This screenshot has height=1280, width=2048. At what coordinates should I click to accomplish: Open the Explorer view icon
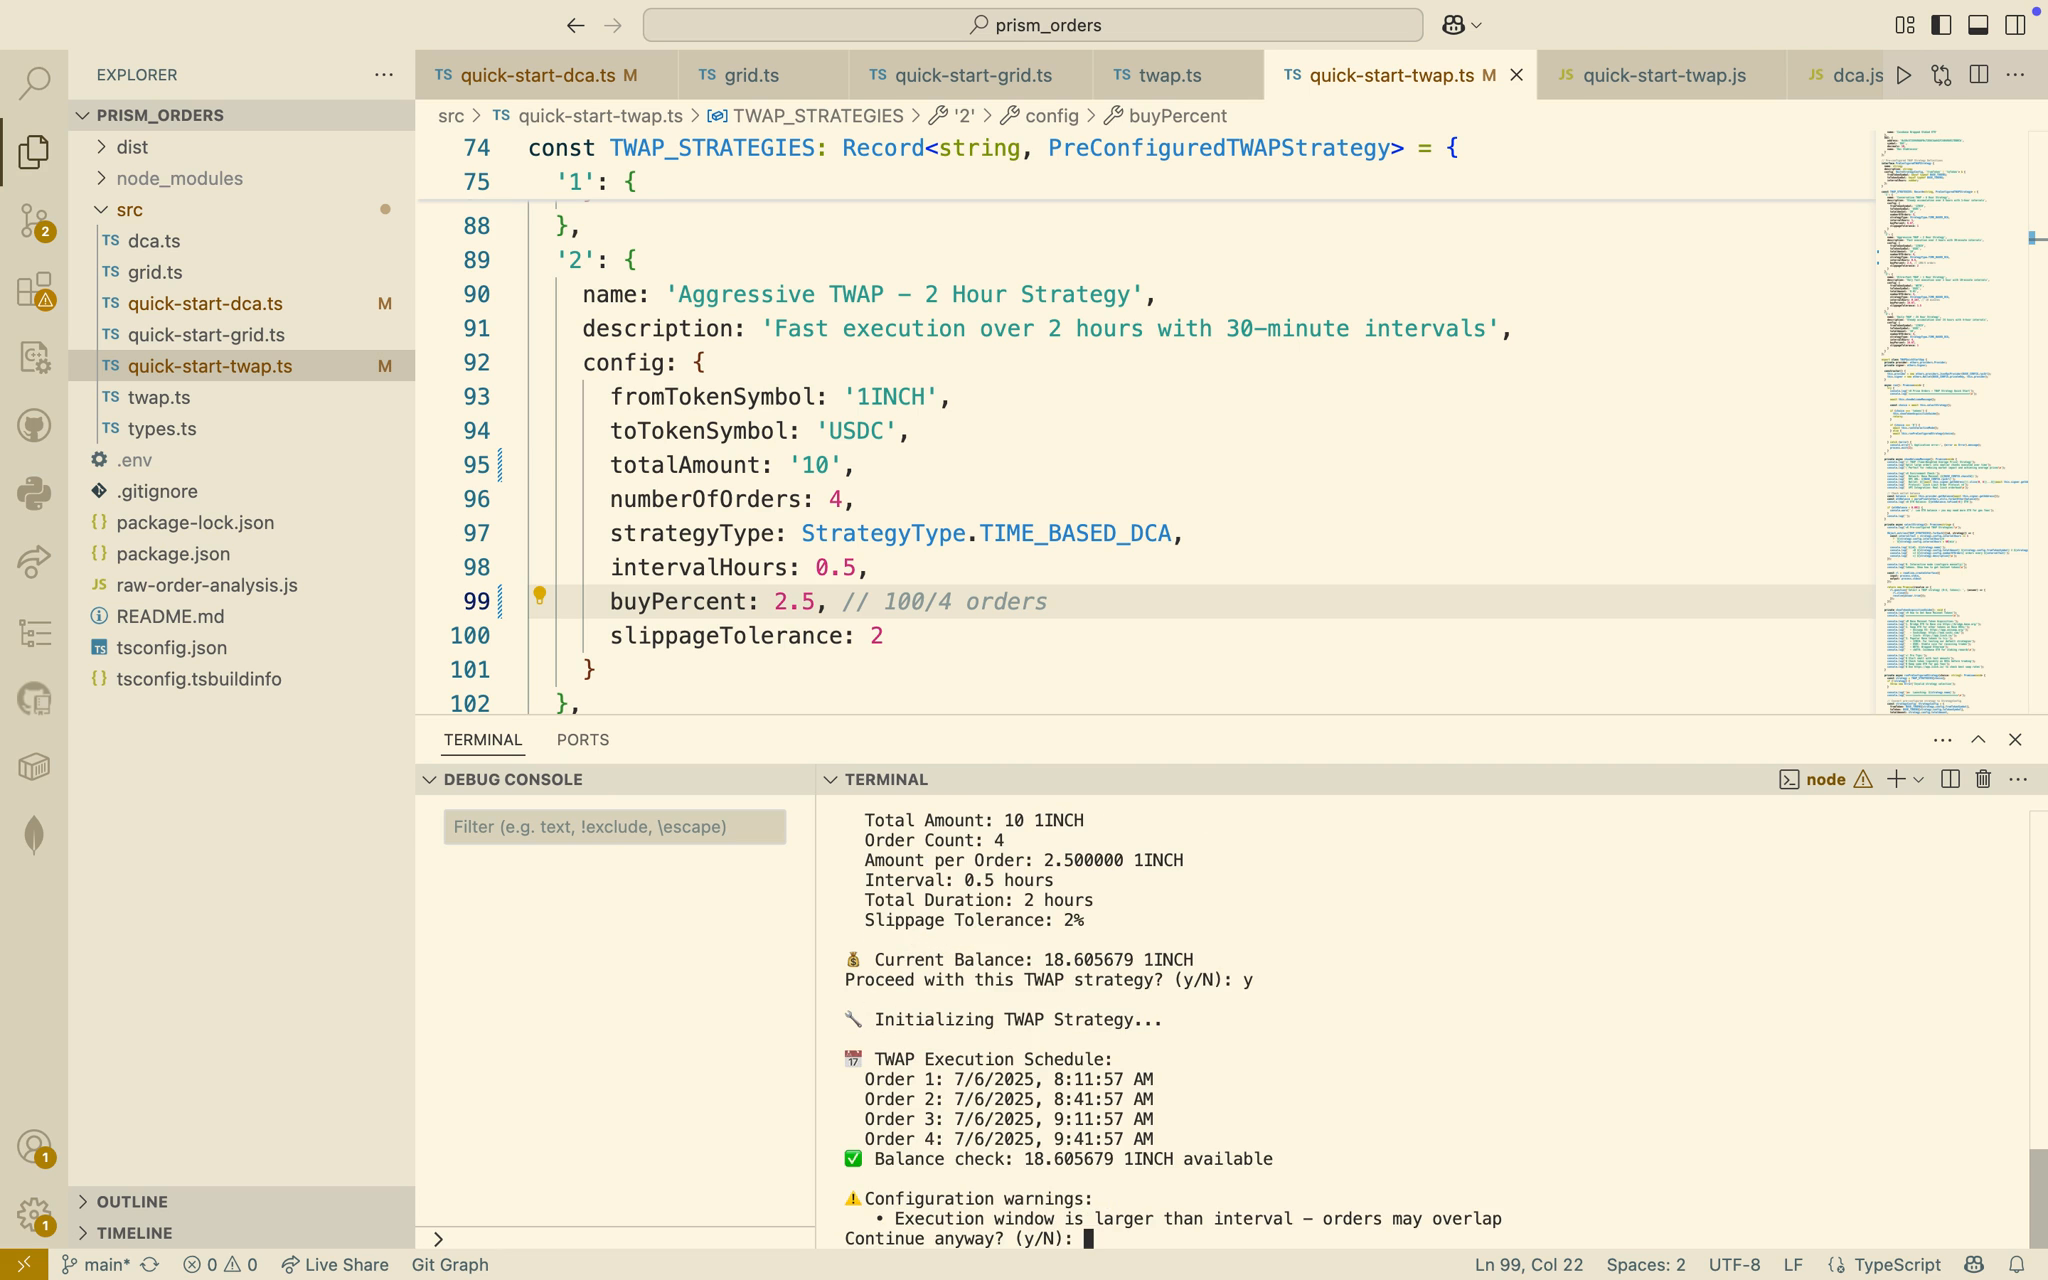[x=34, y=151]
